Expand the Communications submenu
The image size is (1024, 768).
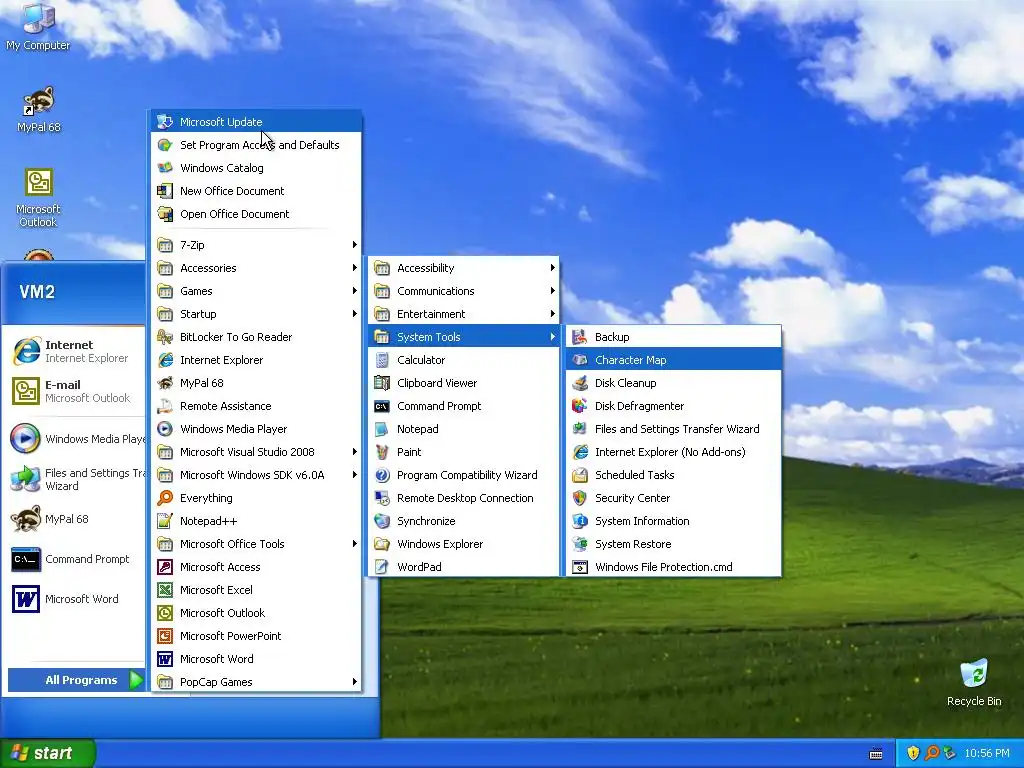click(464, 291)
